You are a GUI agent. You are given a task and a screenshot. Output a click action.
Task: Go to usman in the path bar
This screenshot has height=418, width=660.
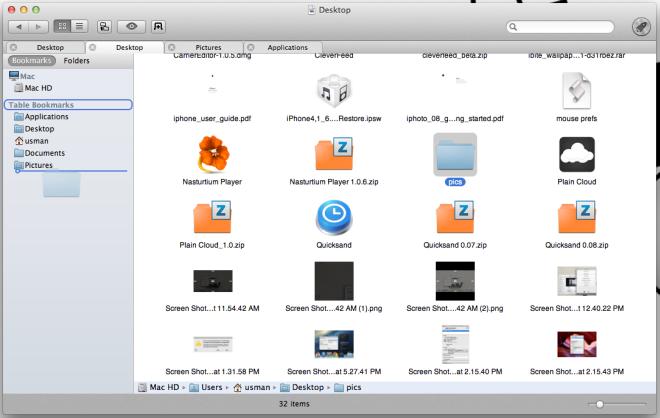pos(252,387)
